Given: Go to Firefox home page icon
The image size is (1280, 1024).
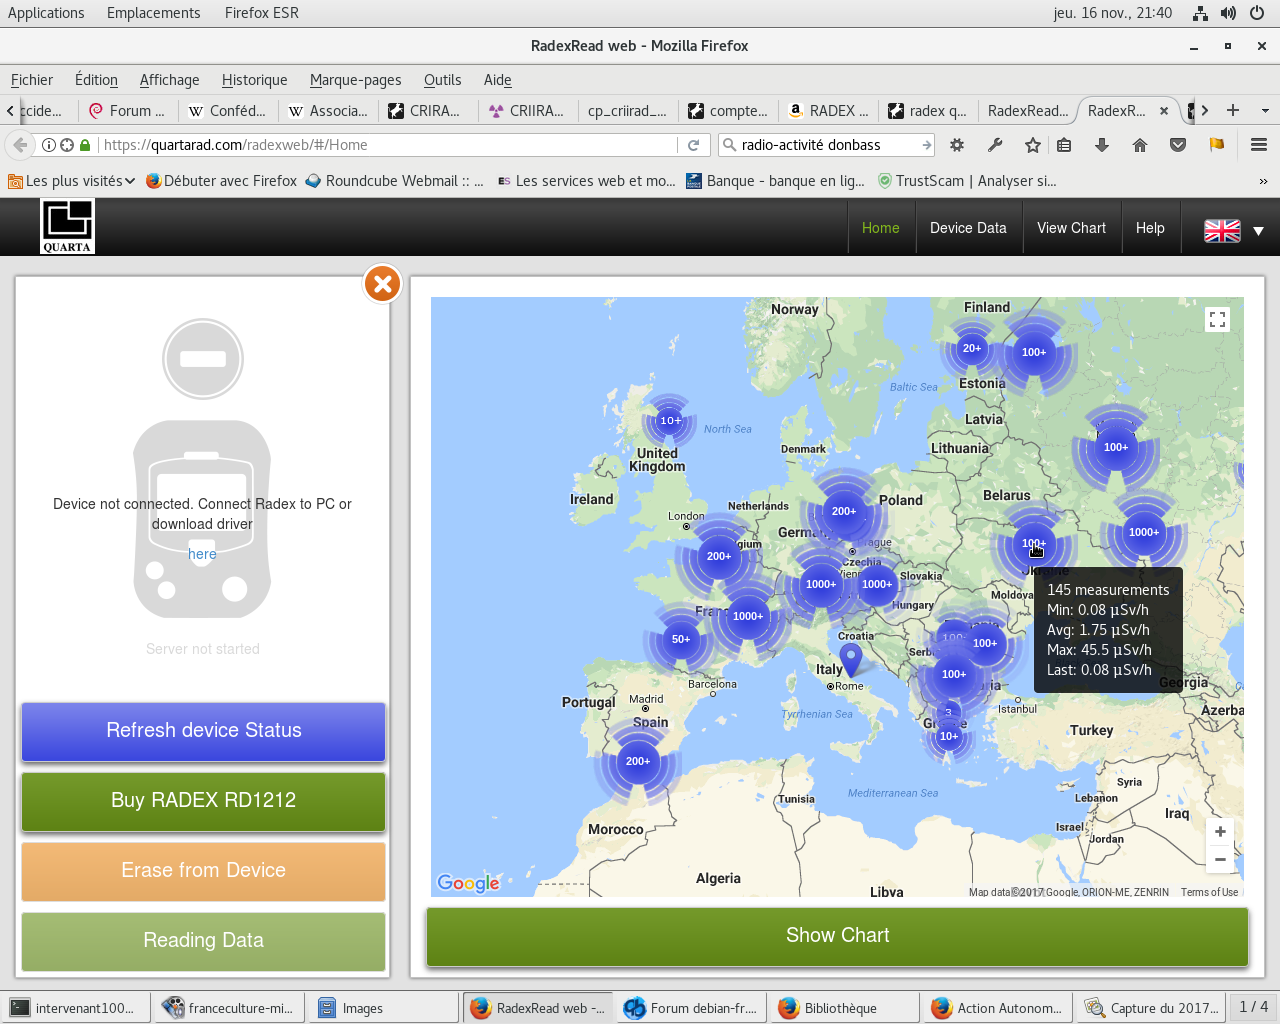Looking at the screenshot, I should (x=1140, y=145).
